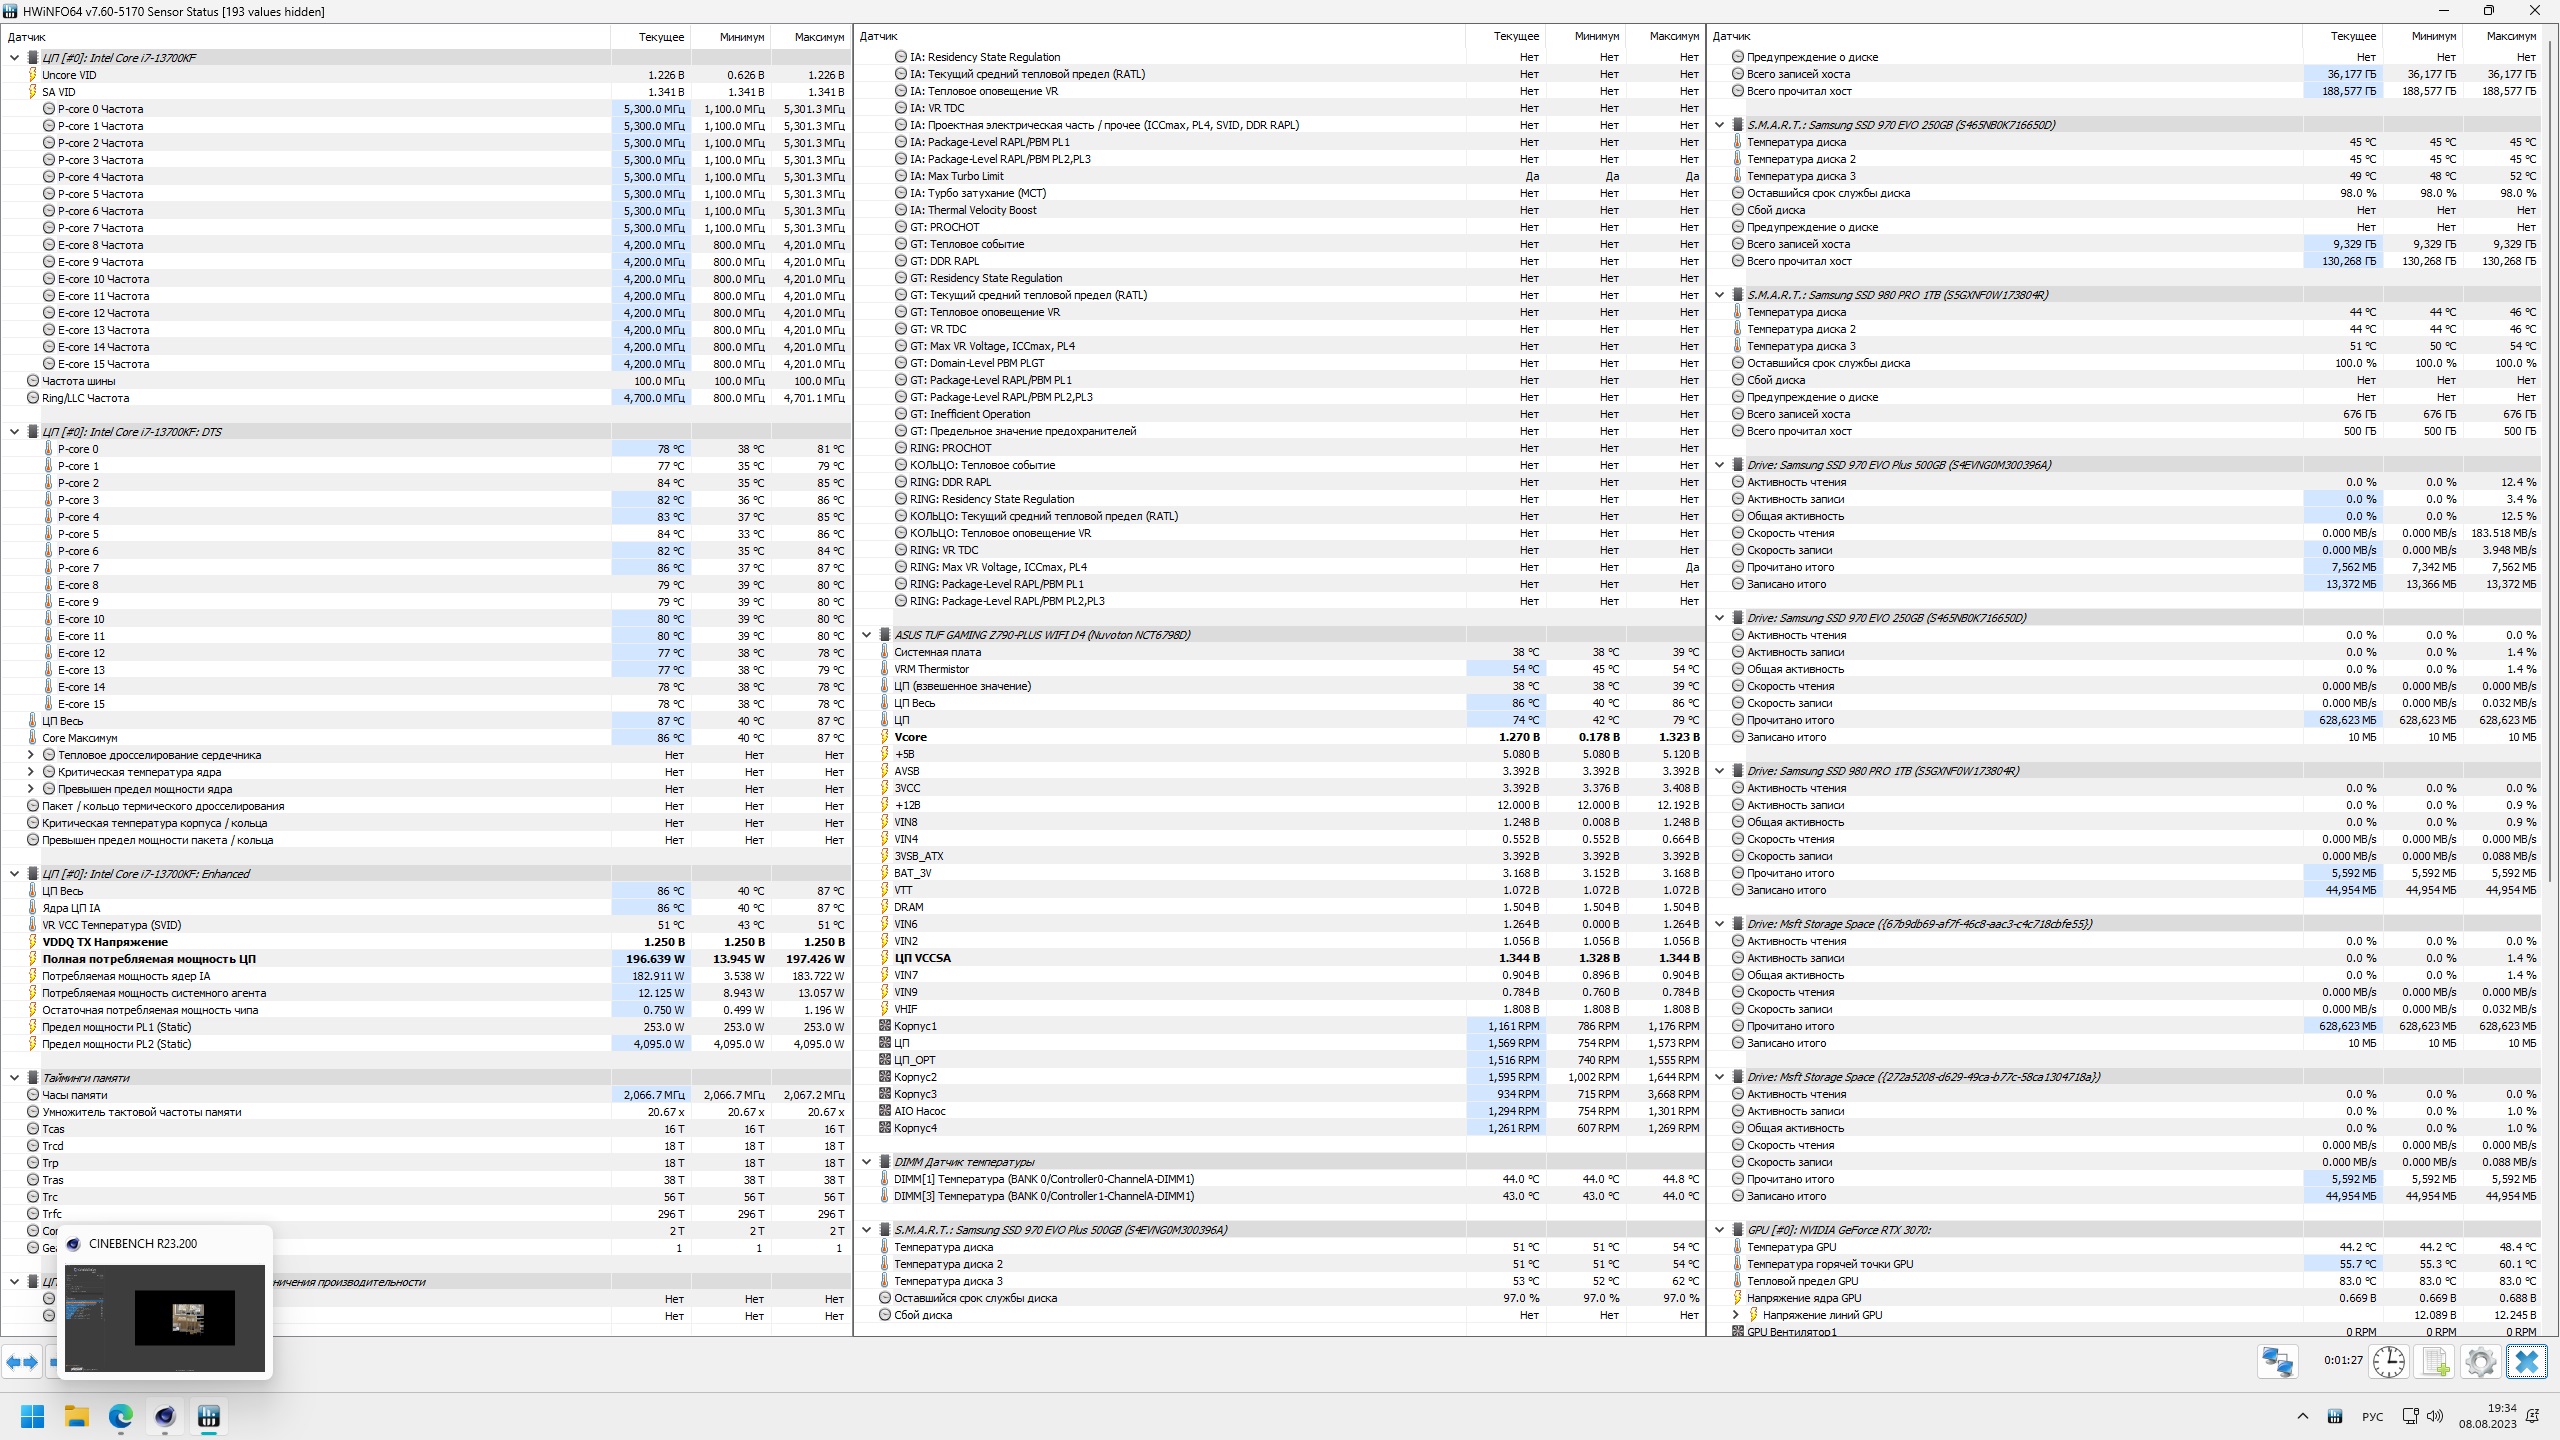The height and width of the screenshot is (1440, 2560).
Task: Close sensors with the blue X button
Action: click(x=2526, y=1362)
